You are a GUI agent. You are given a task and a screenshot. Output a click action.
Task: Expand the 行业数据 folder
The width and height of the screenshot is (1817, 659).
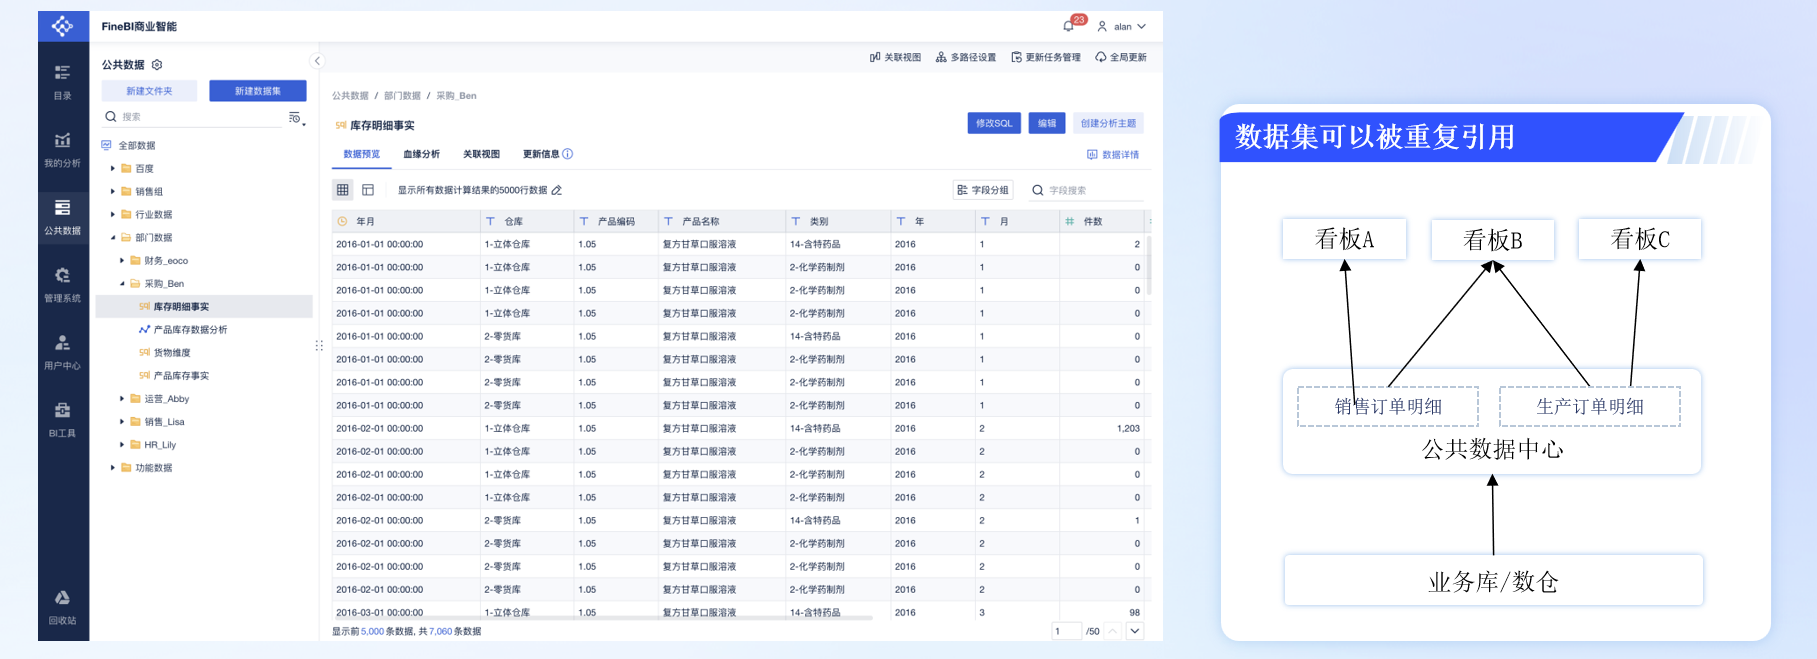pos(112,215)
